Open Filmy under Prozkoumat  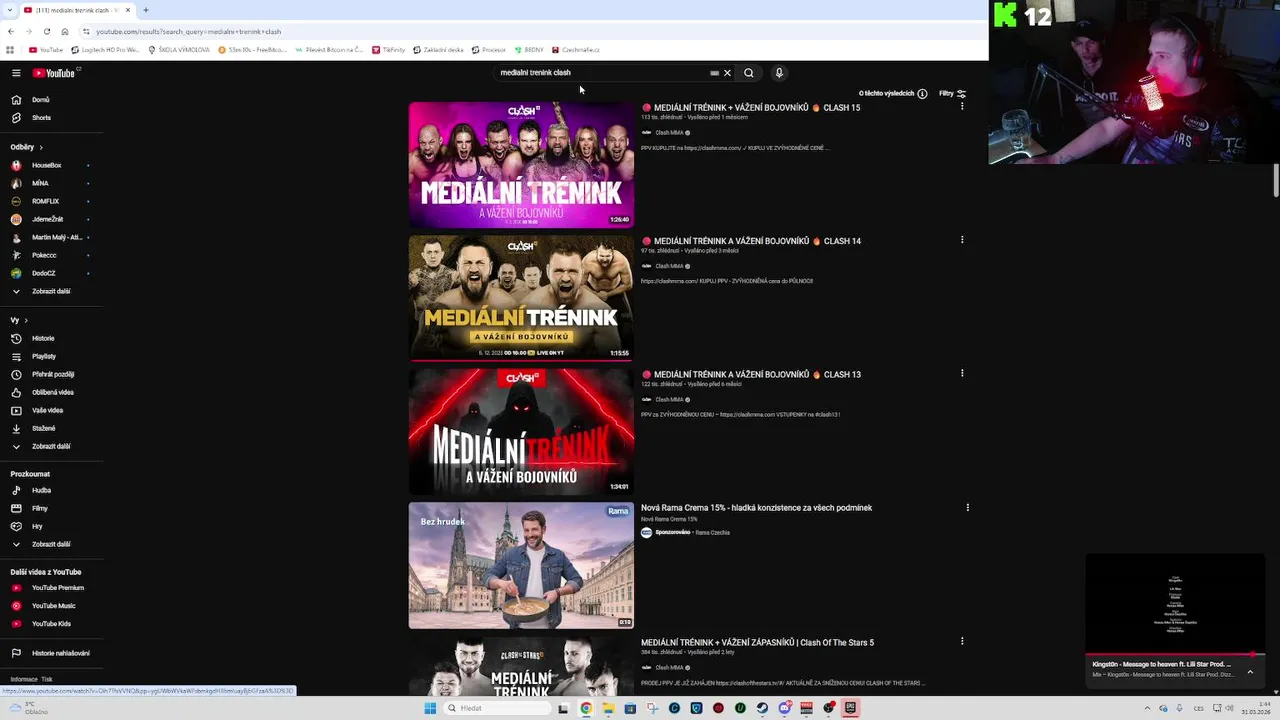(x=39, y=508)
